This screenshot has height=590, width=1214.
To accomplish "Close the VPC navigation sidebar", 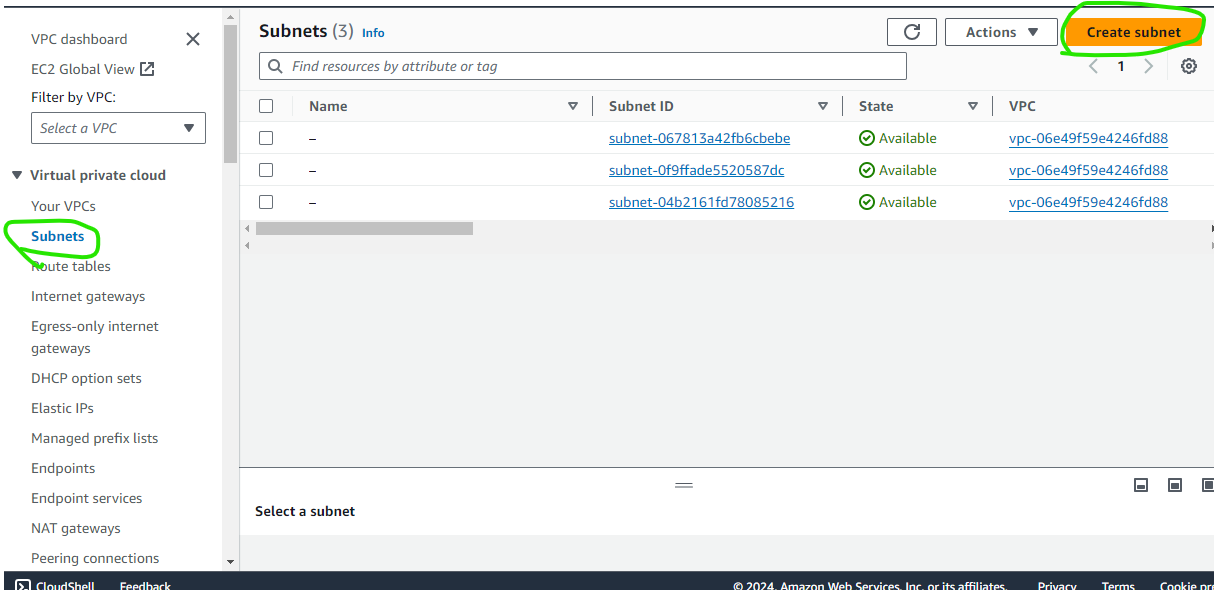I will pyautogui.click(x=193, y=39).
